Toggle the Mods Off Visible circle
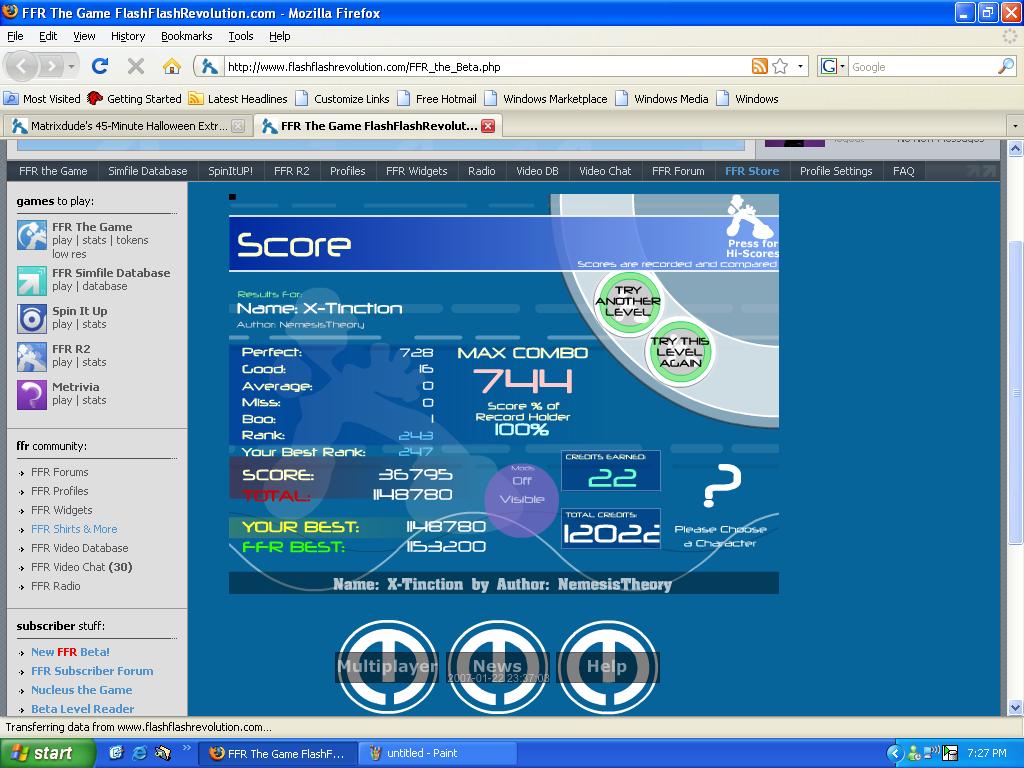The image size is (1024, 768). pos(522,499)
